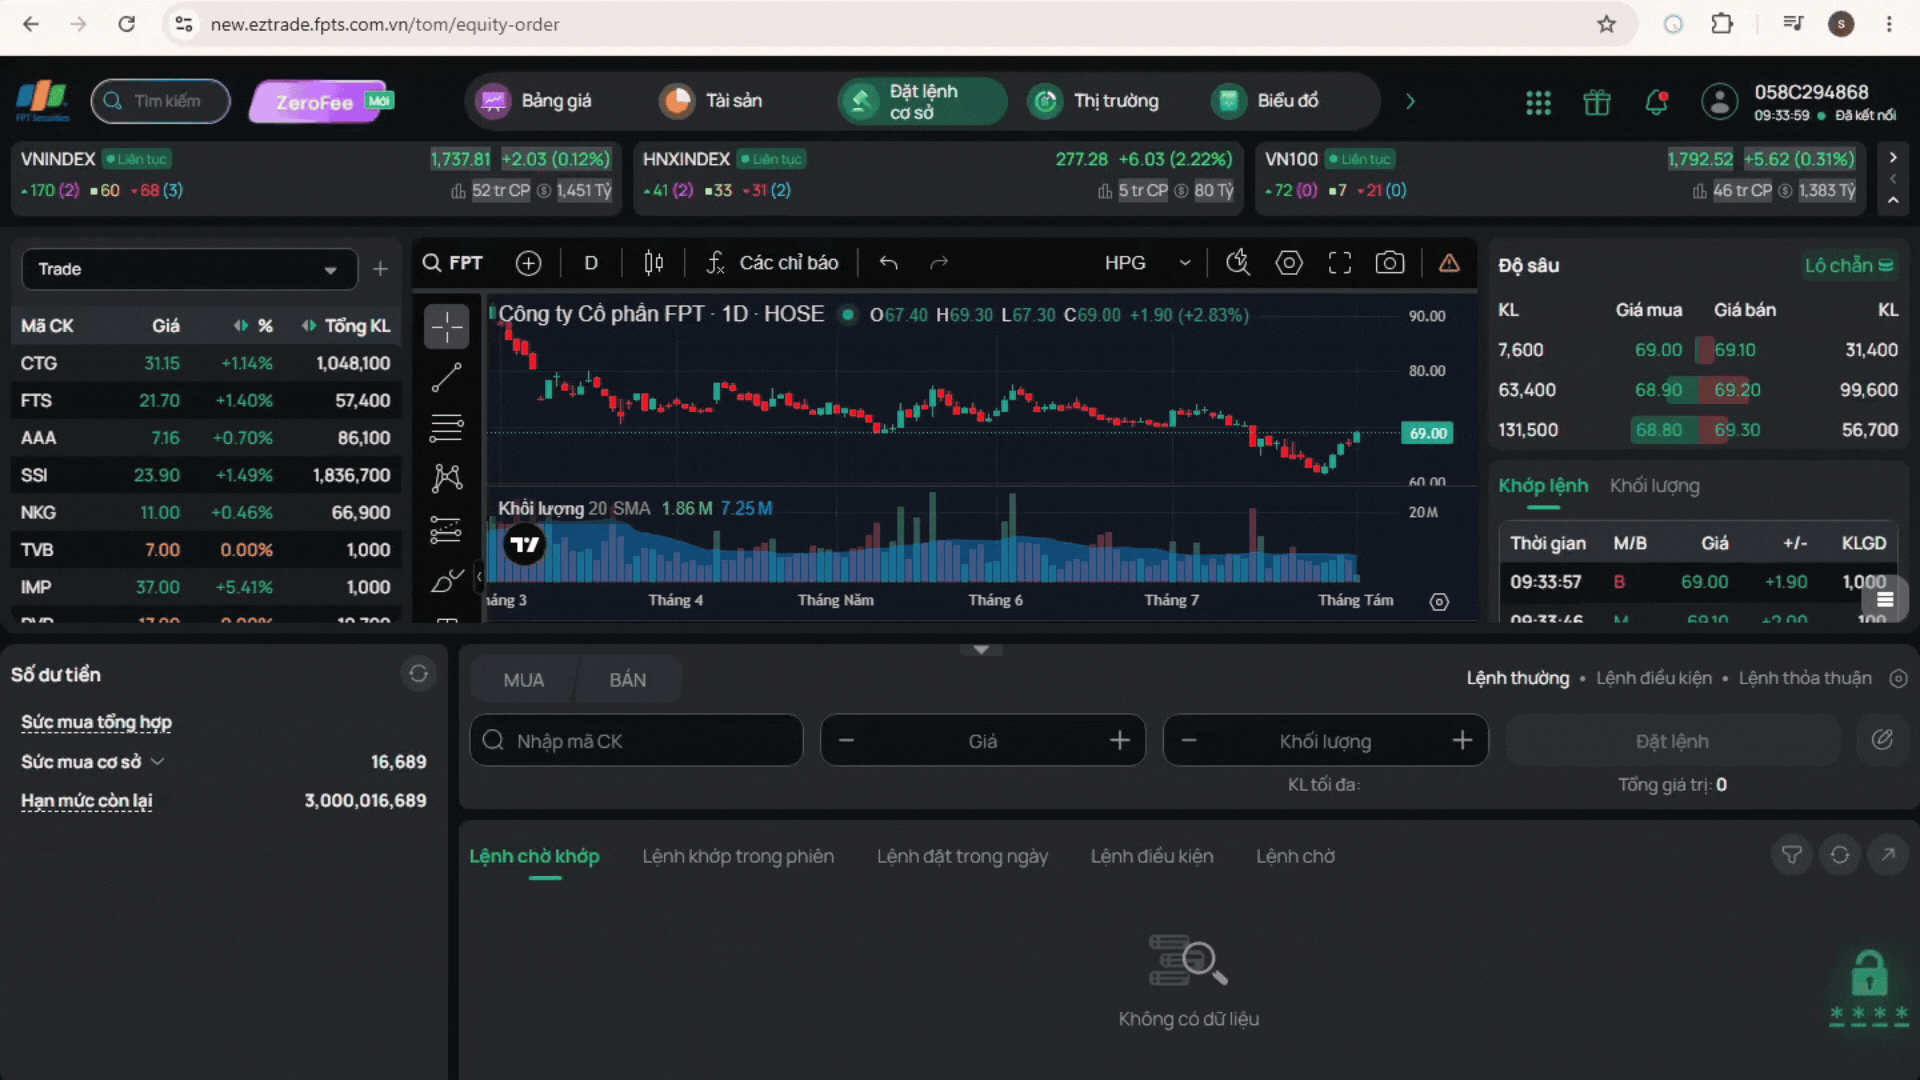
Task: Click the order edit pencil icon
Action: (x=1882, y=740)
